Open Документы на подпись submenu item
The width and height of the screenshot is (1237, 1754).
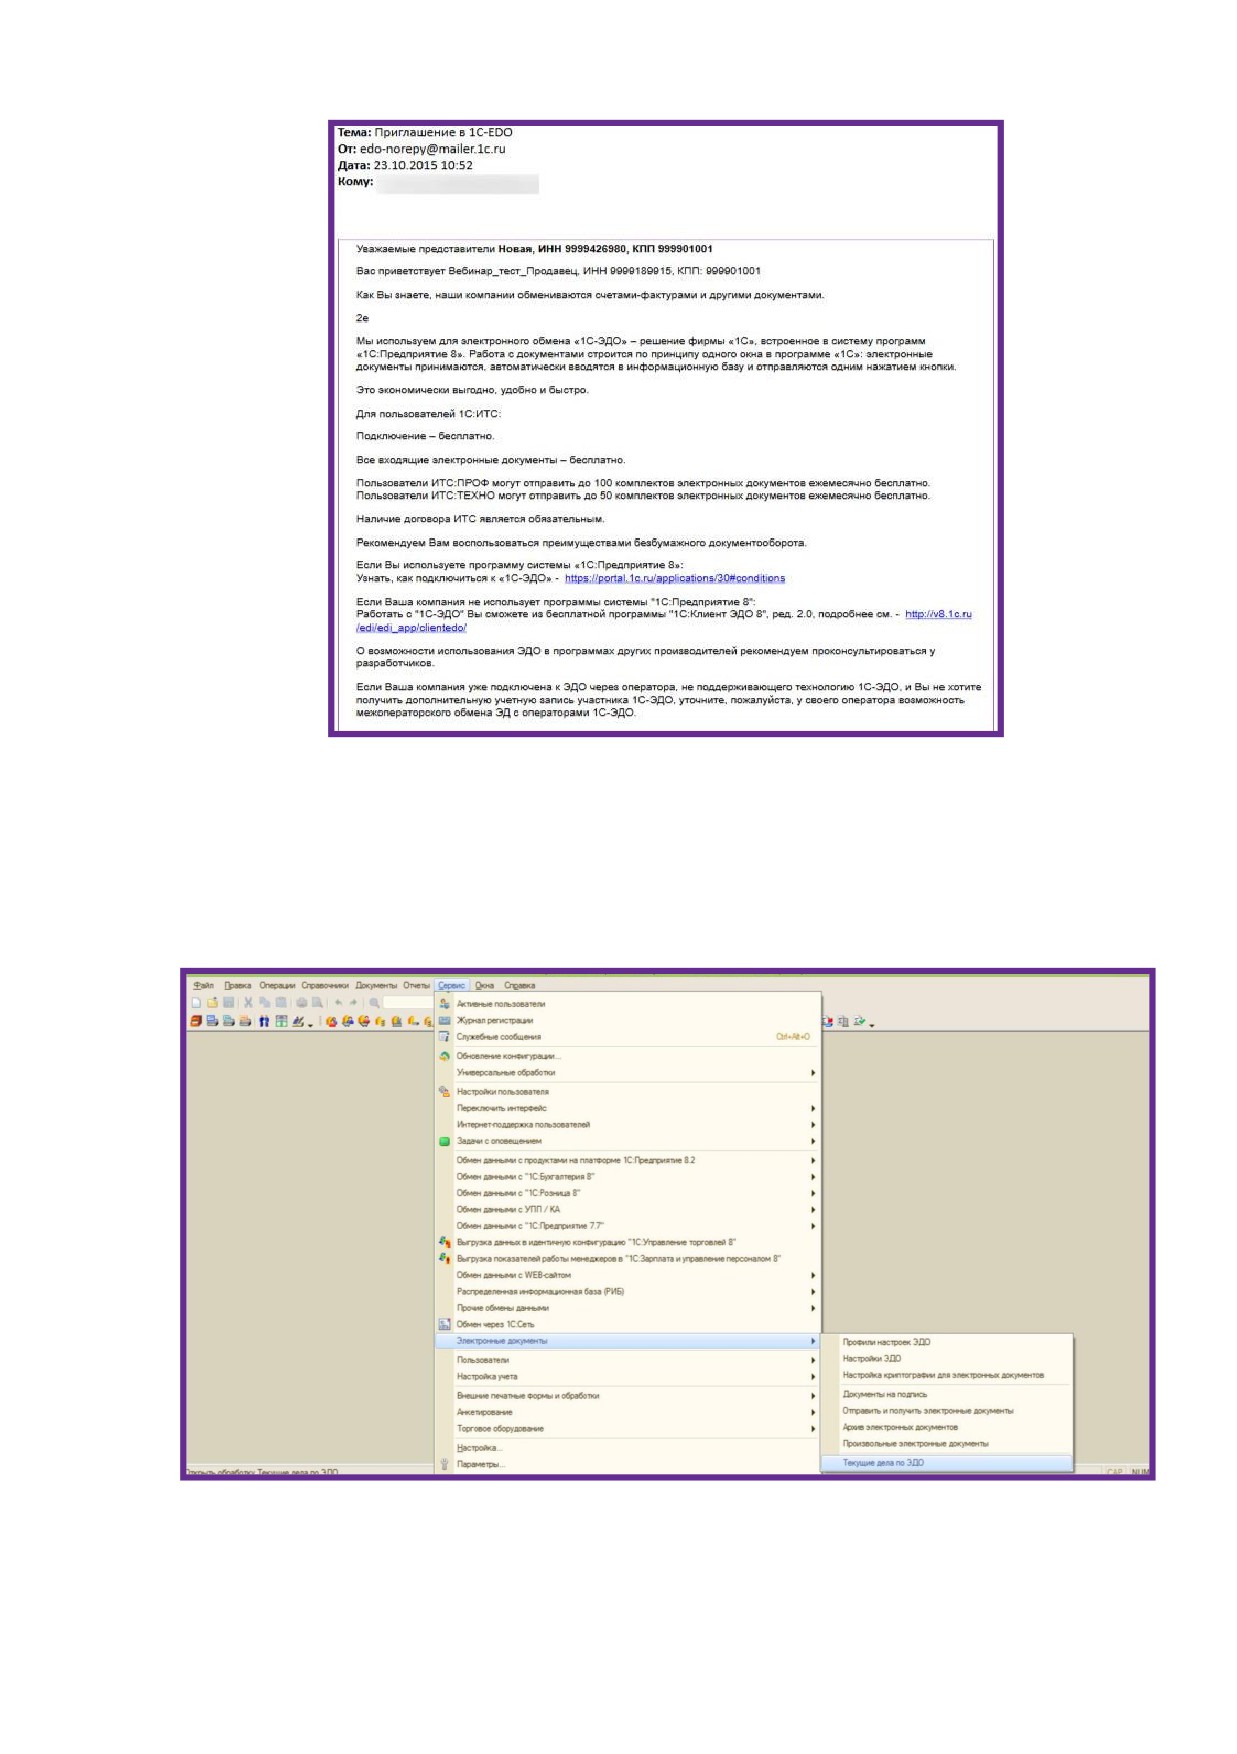[x=946, y=1394]
